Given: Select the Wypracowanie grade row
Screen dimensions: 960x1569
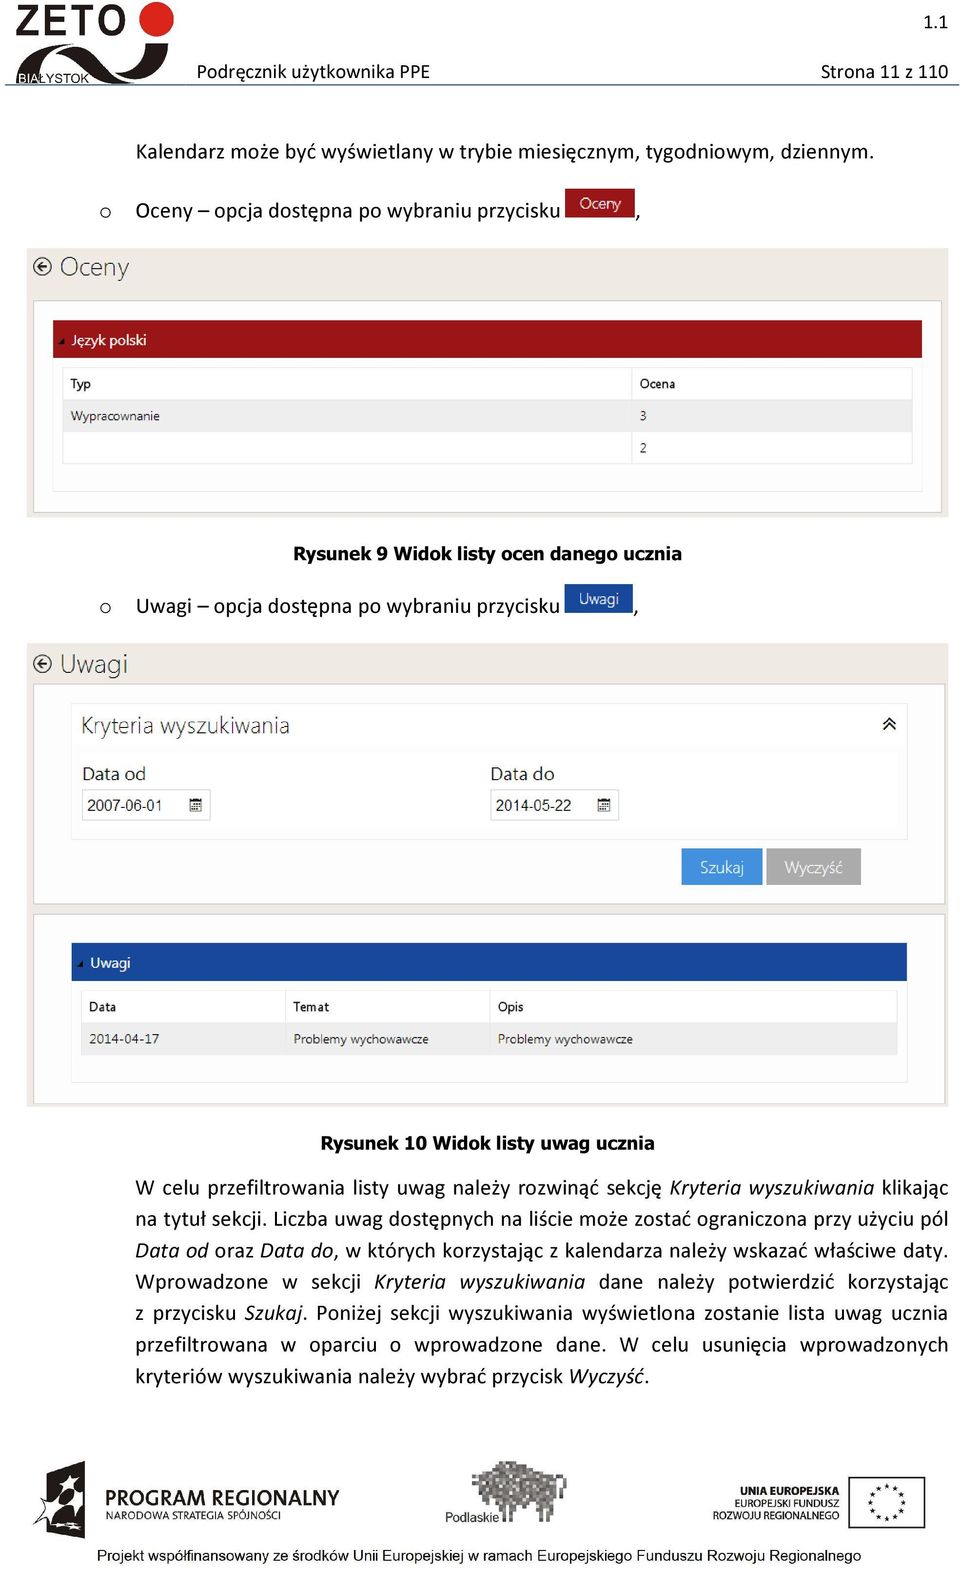Looking at the screenshot, I should [487, 416].
